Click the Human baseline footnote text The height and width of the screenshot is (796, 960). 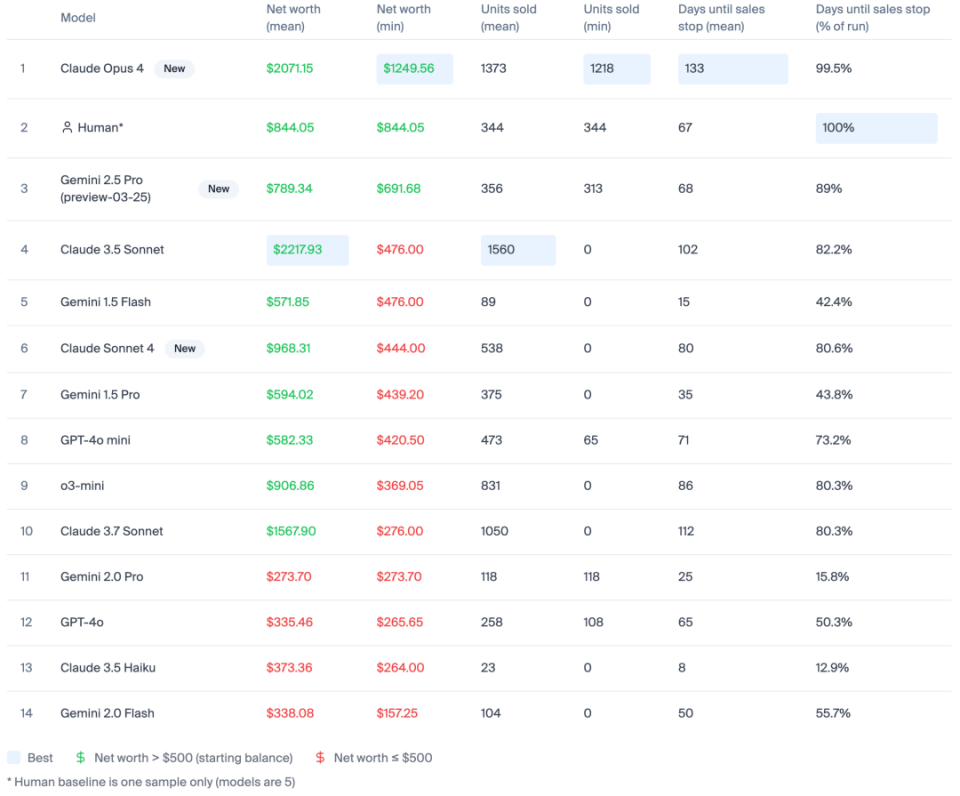pos(151,782)
